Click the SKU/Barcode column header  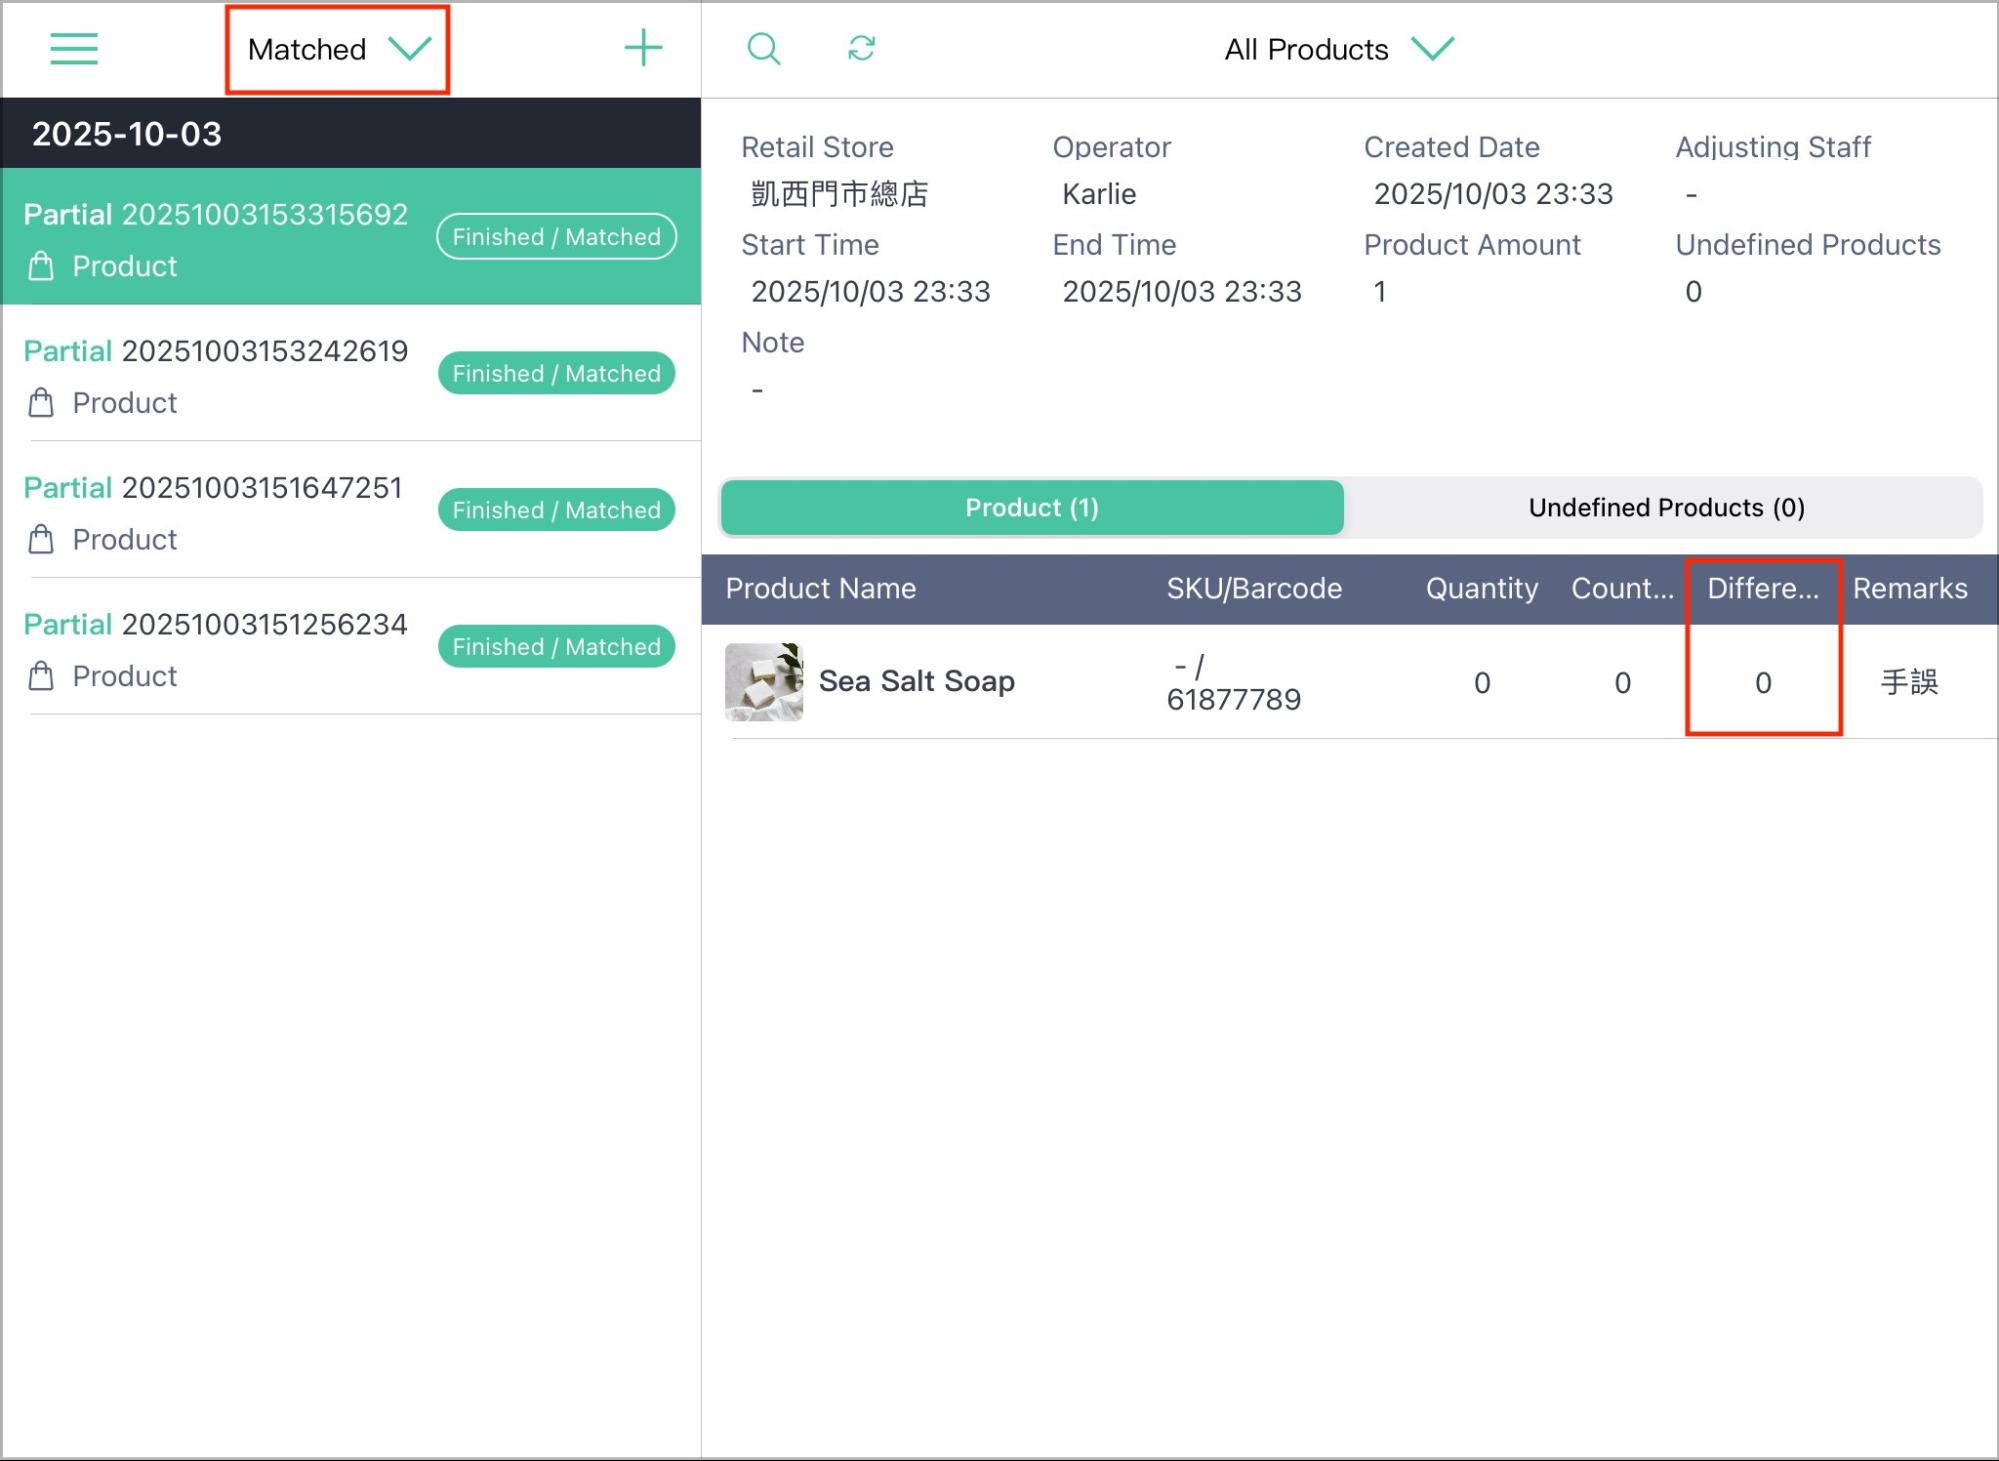[1254, 588]
